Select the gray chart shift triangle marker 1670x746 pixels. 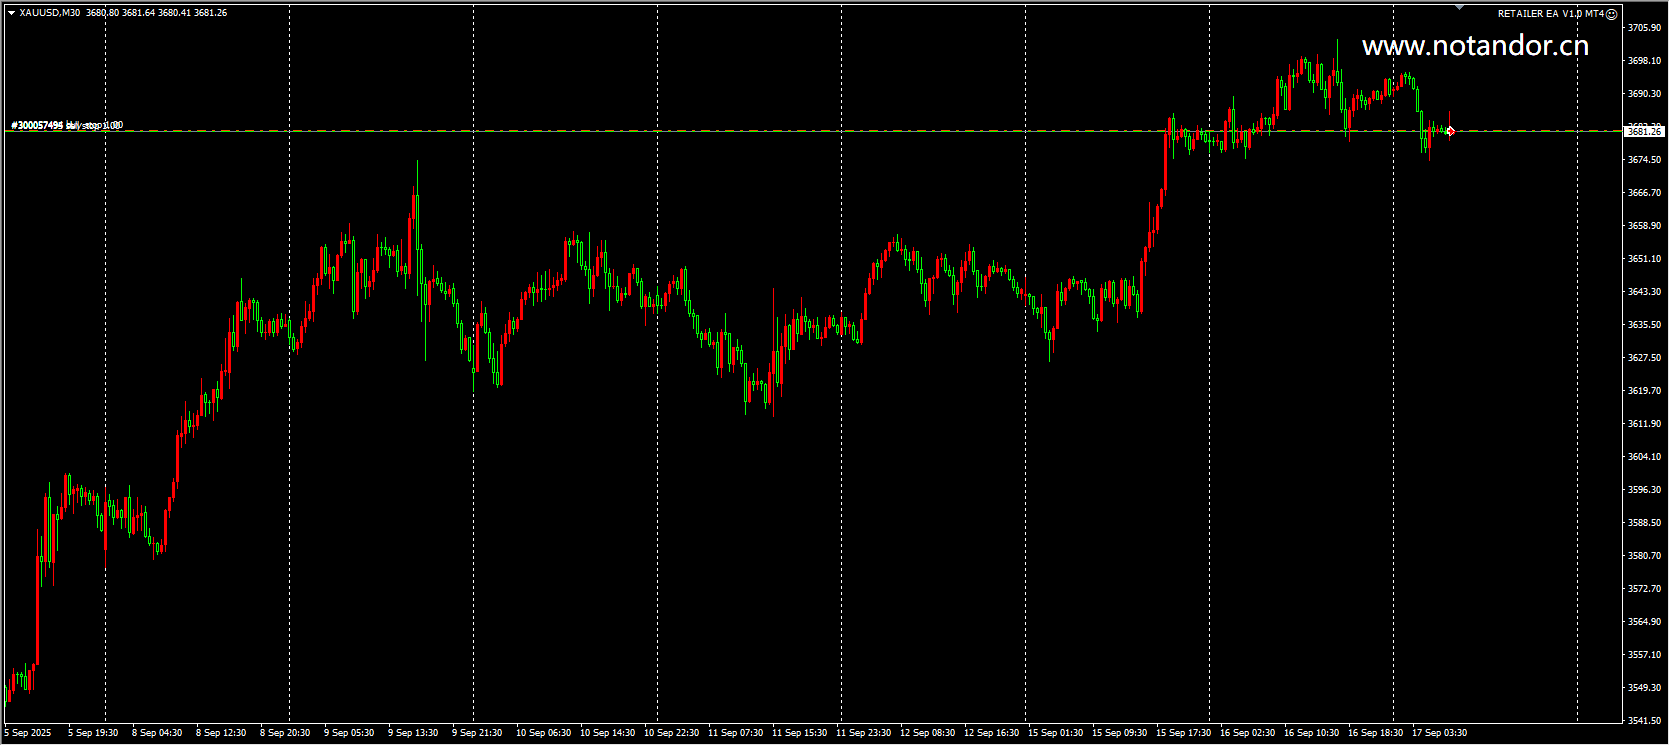pyautogui.click(x=1459, y=7)
